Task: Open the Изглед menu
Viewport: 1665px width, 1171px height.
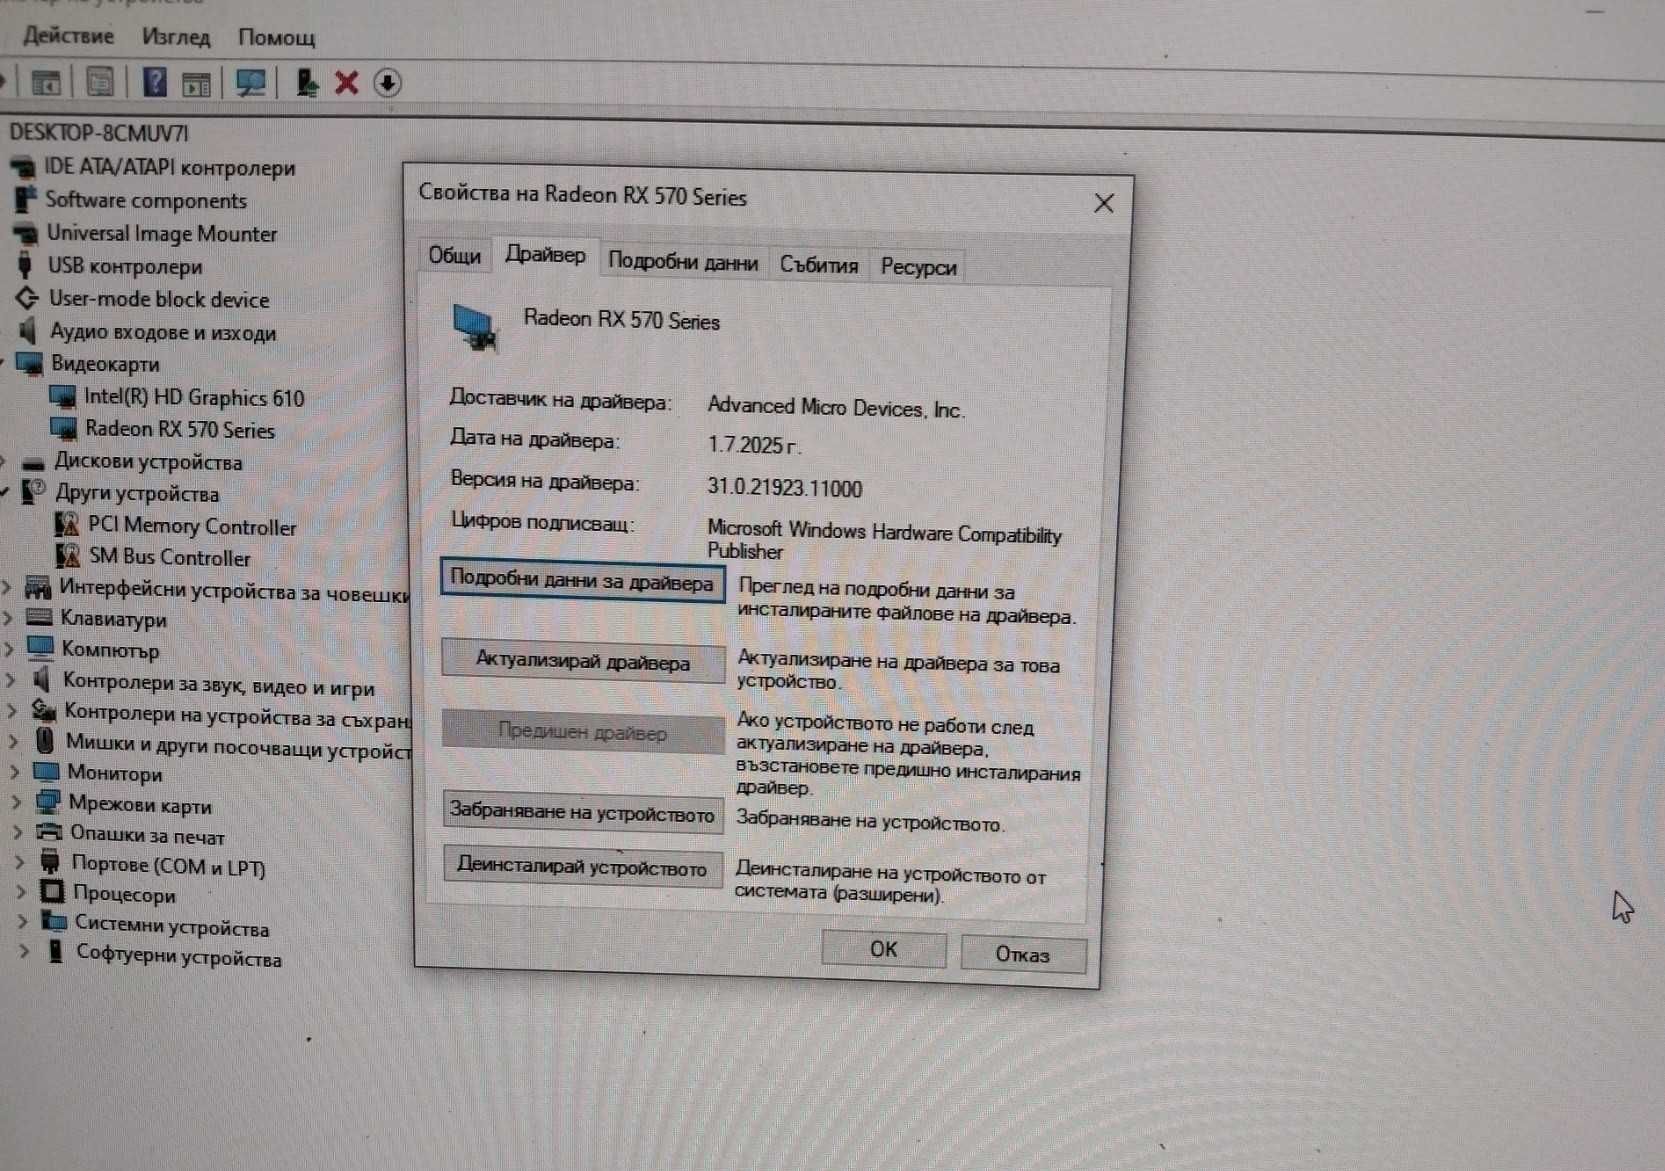Action: coord(176,37)
